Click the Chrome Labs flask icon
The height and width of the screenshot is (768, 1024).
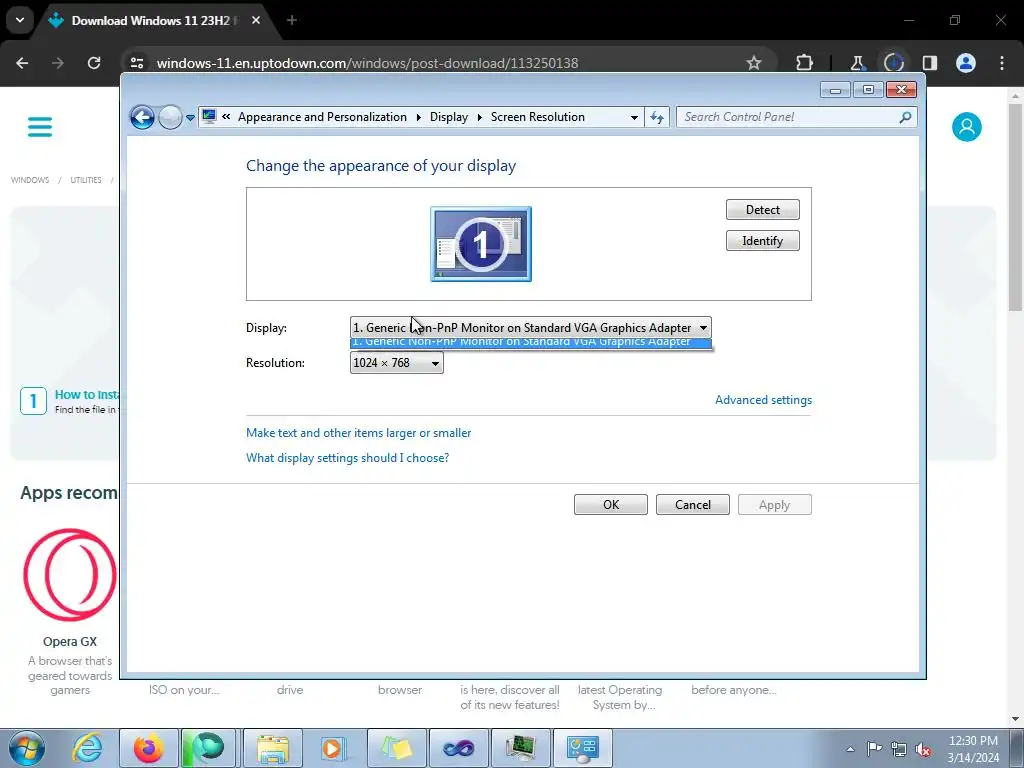(x=857, y=63)
